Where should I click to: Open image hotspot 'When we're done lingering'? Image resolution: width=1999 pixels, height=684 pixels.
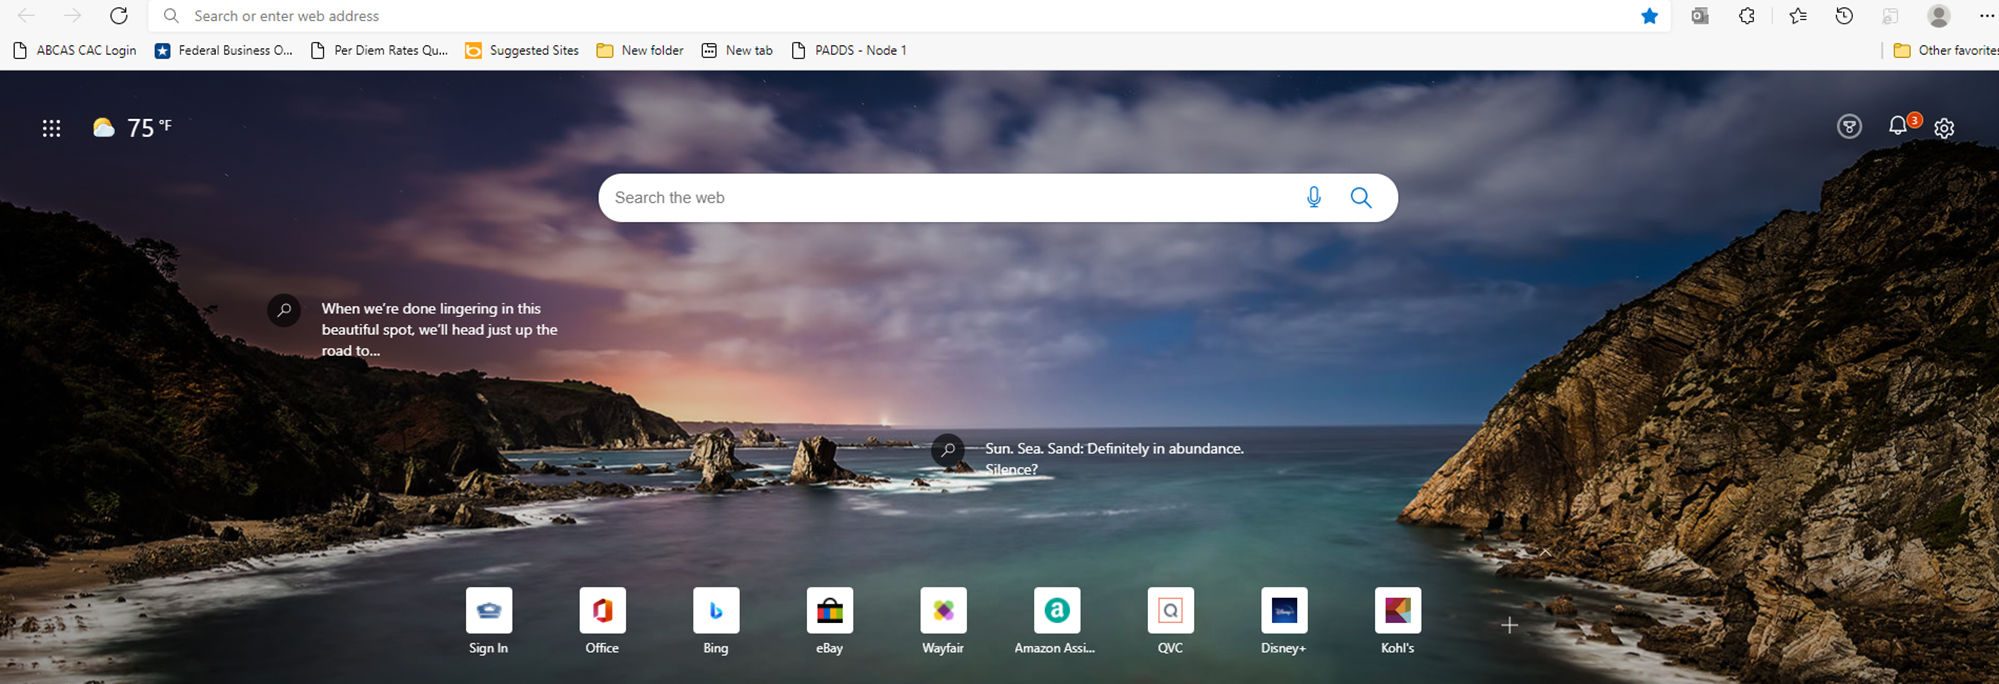tap(284, 310)
